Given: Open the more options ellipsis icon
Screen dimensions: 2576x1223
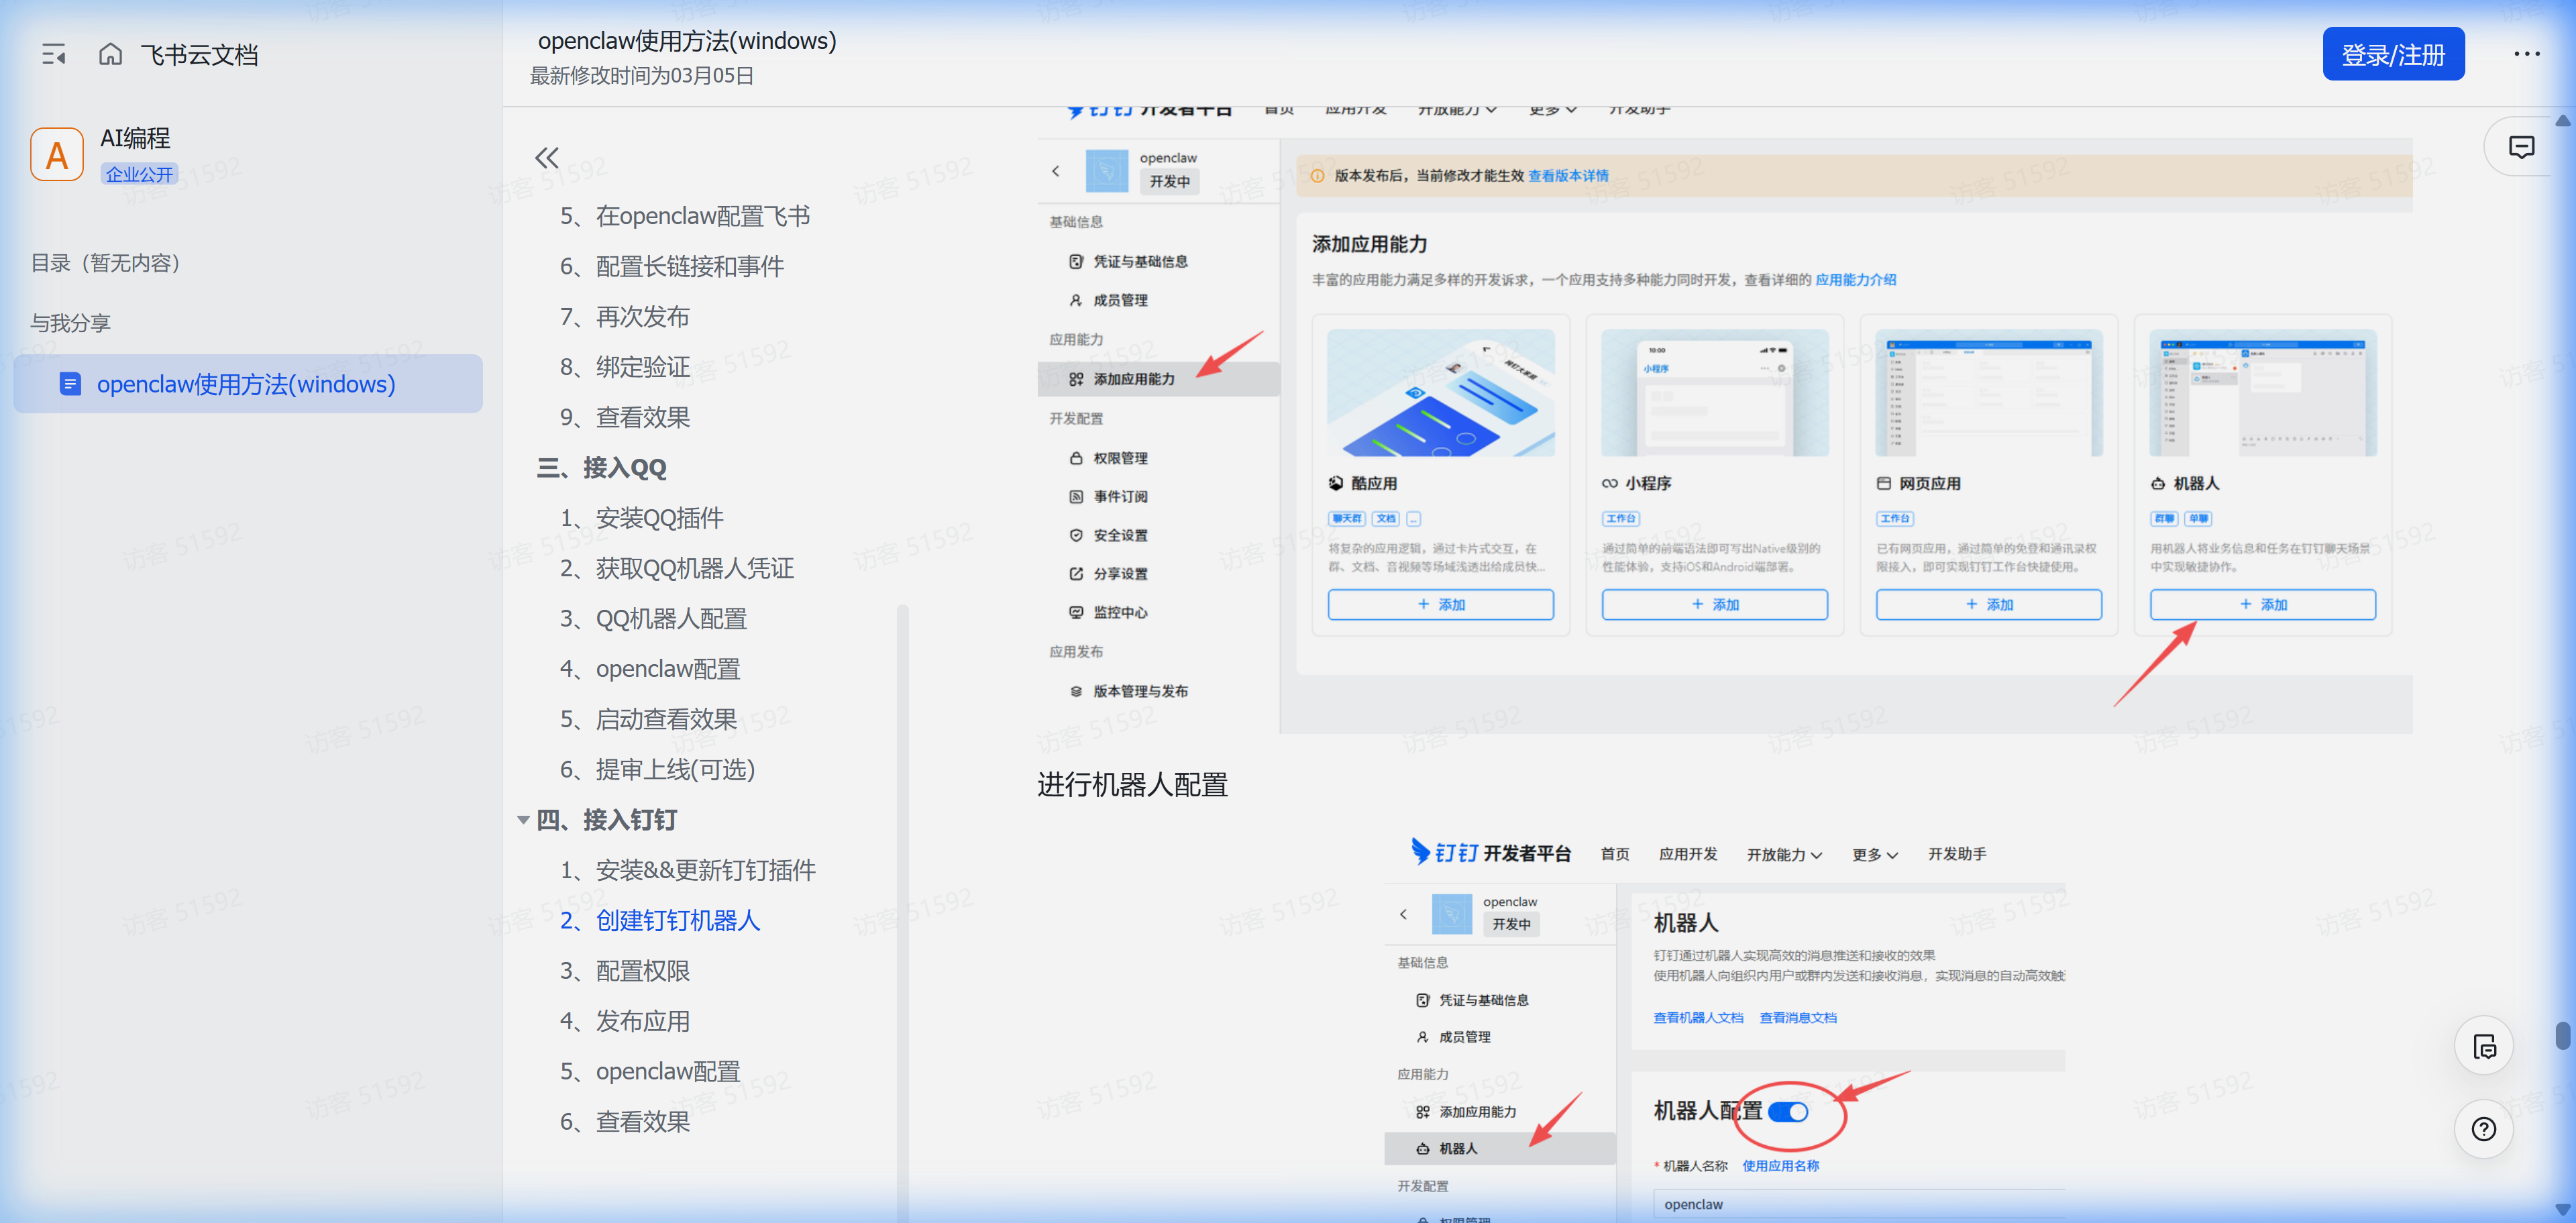Looking at the screenshot, I should point(2526,54).
